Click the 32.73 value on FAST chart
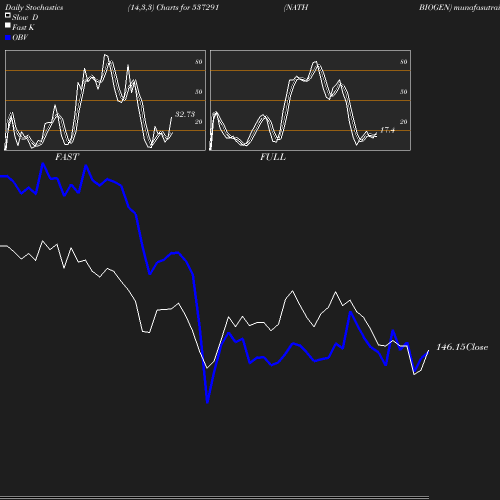 (x=185, y=114)
